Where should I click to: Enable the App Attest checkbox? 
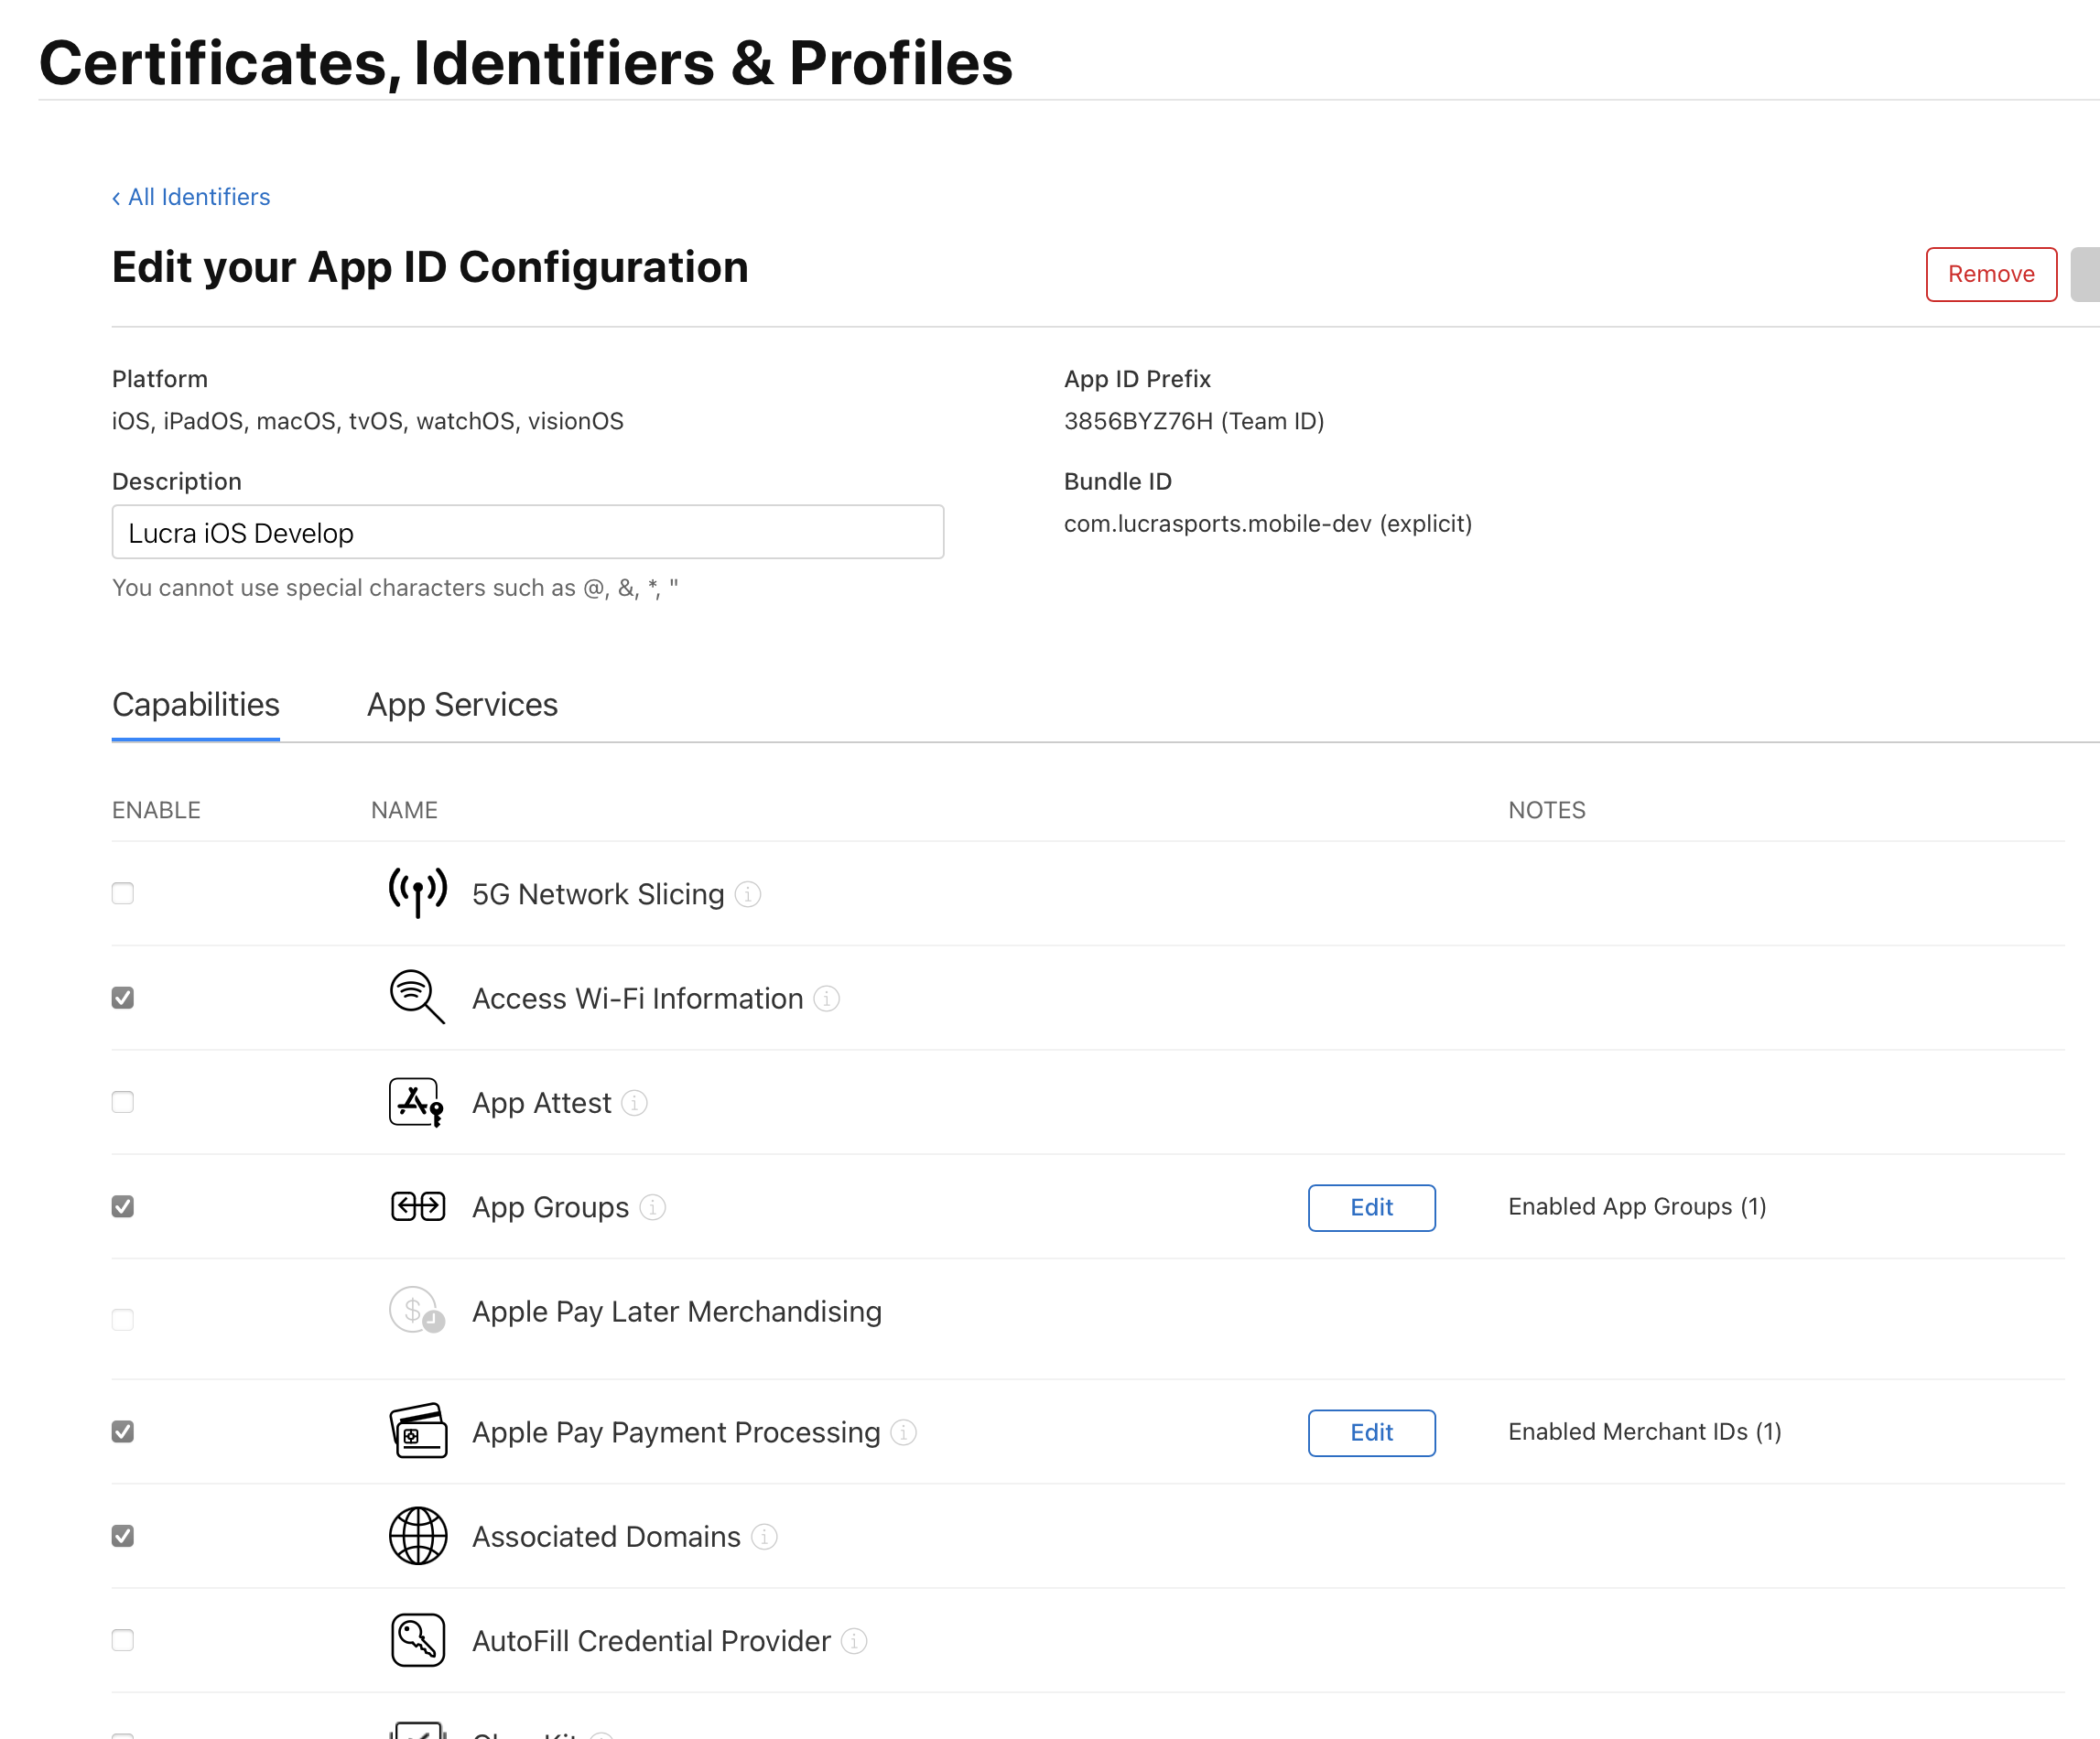[123, 1102]
